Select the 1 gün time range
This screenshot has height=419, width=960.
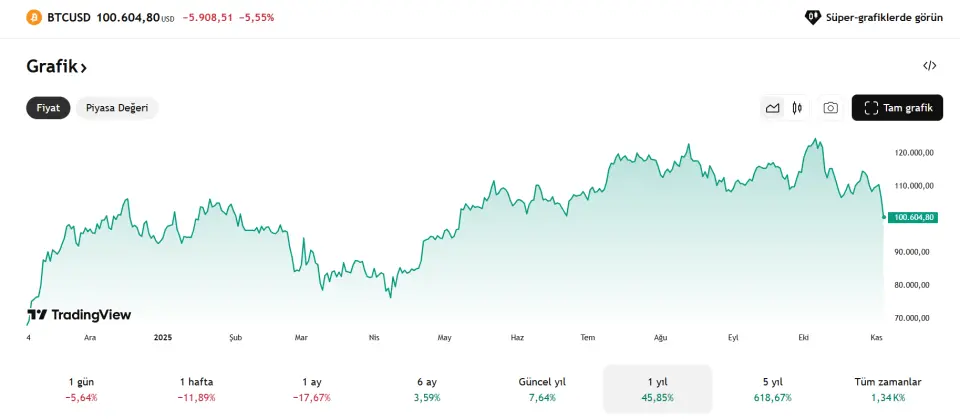(x=81, y=389)
